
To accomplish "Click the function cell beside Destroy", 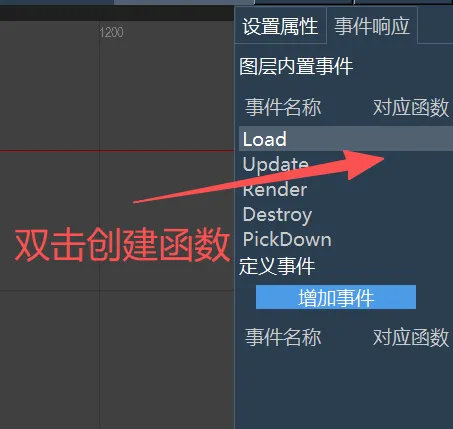I will (410, 215).
